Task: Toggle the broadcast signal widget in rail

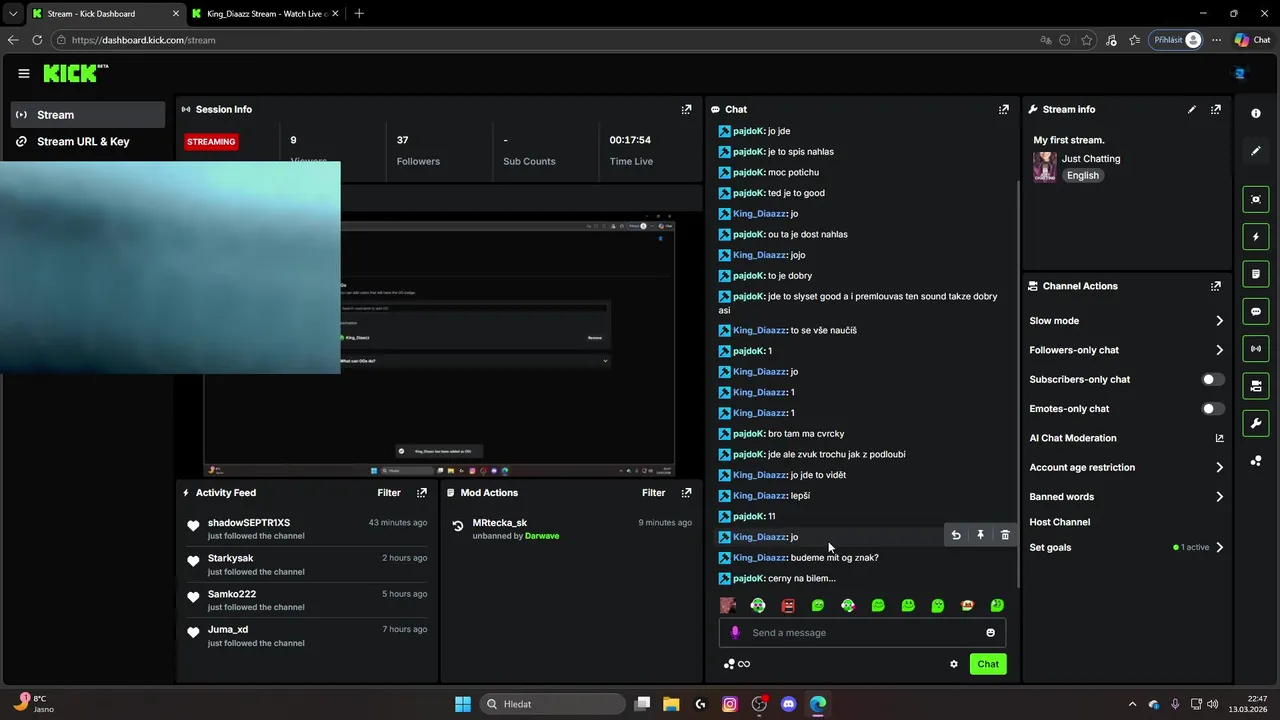Action: 1256,348
